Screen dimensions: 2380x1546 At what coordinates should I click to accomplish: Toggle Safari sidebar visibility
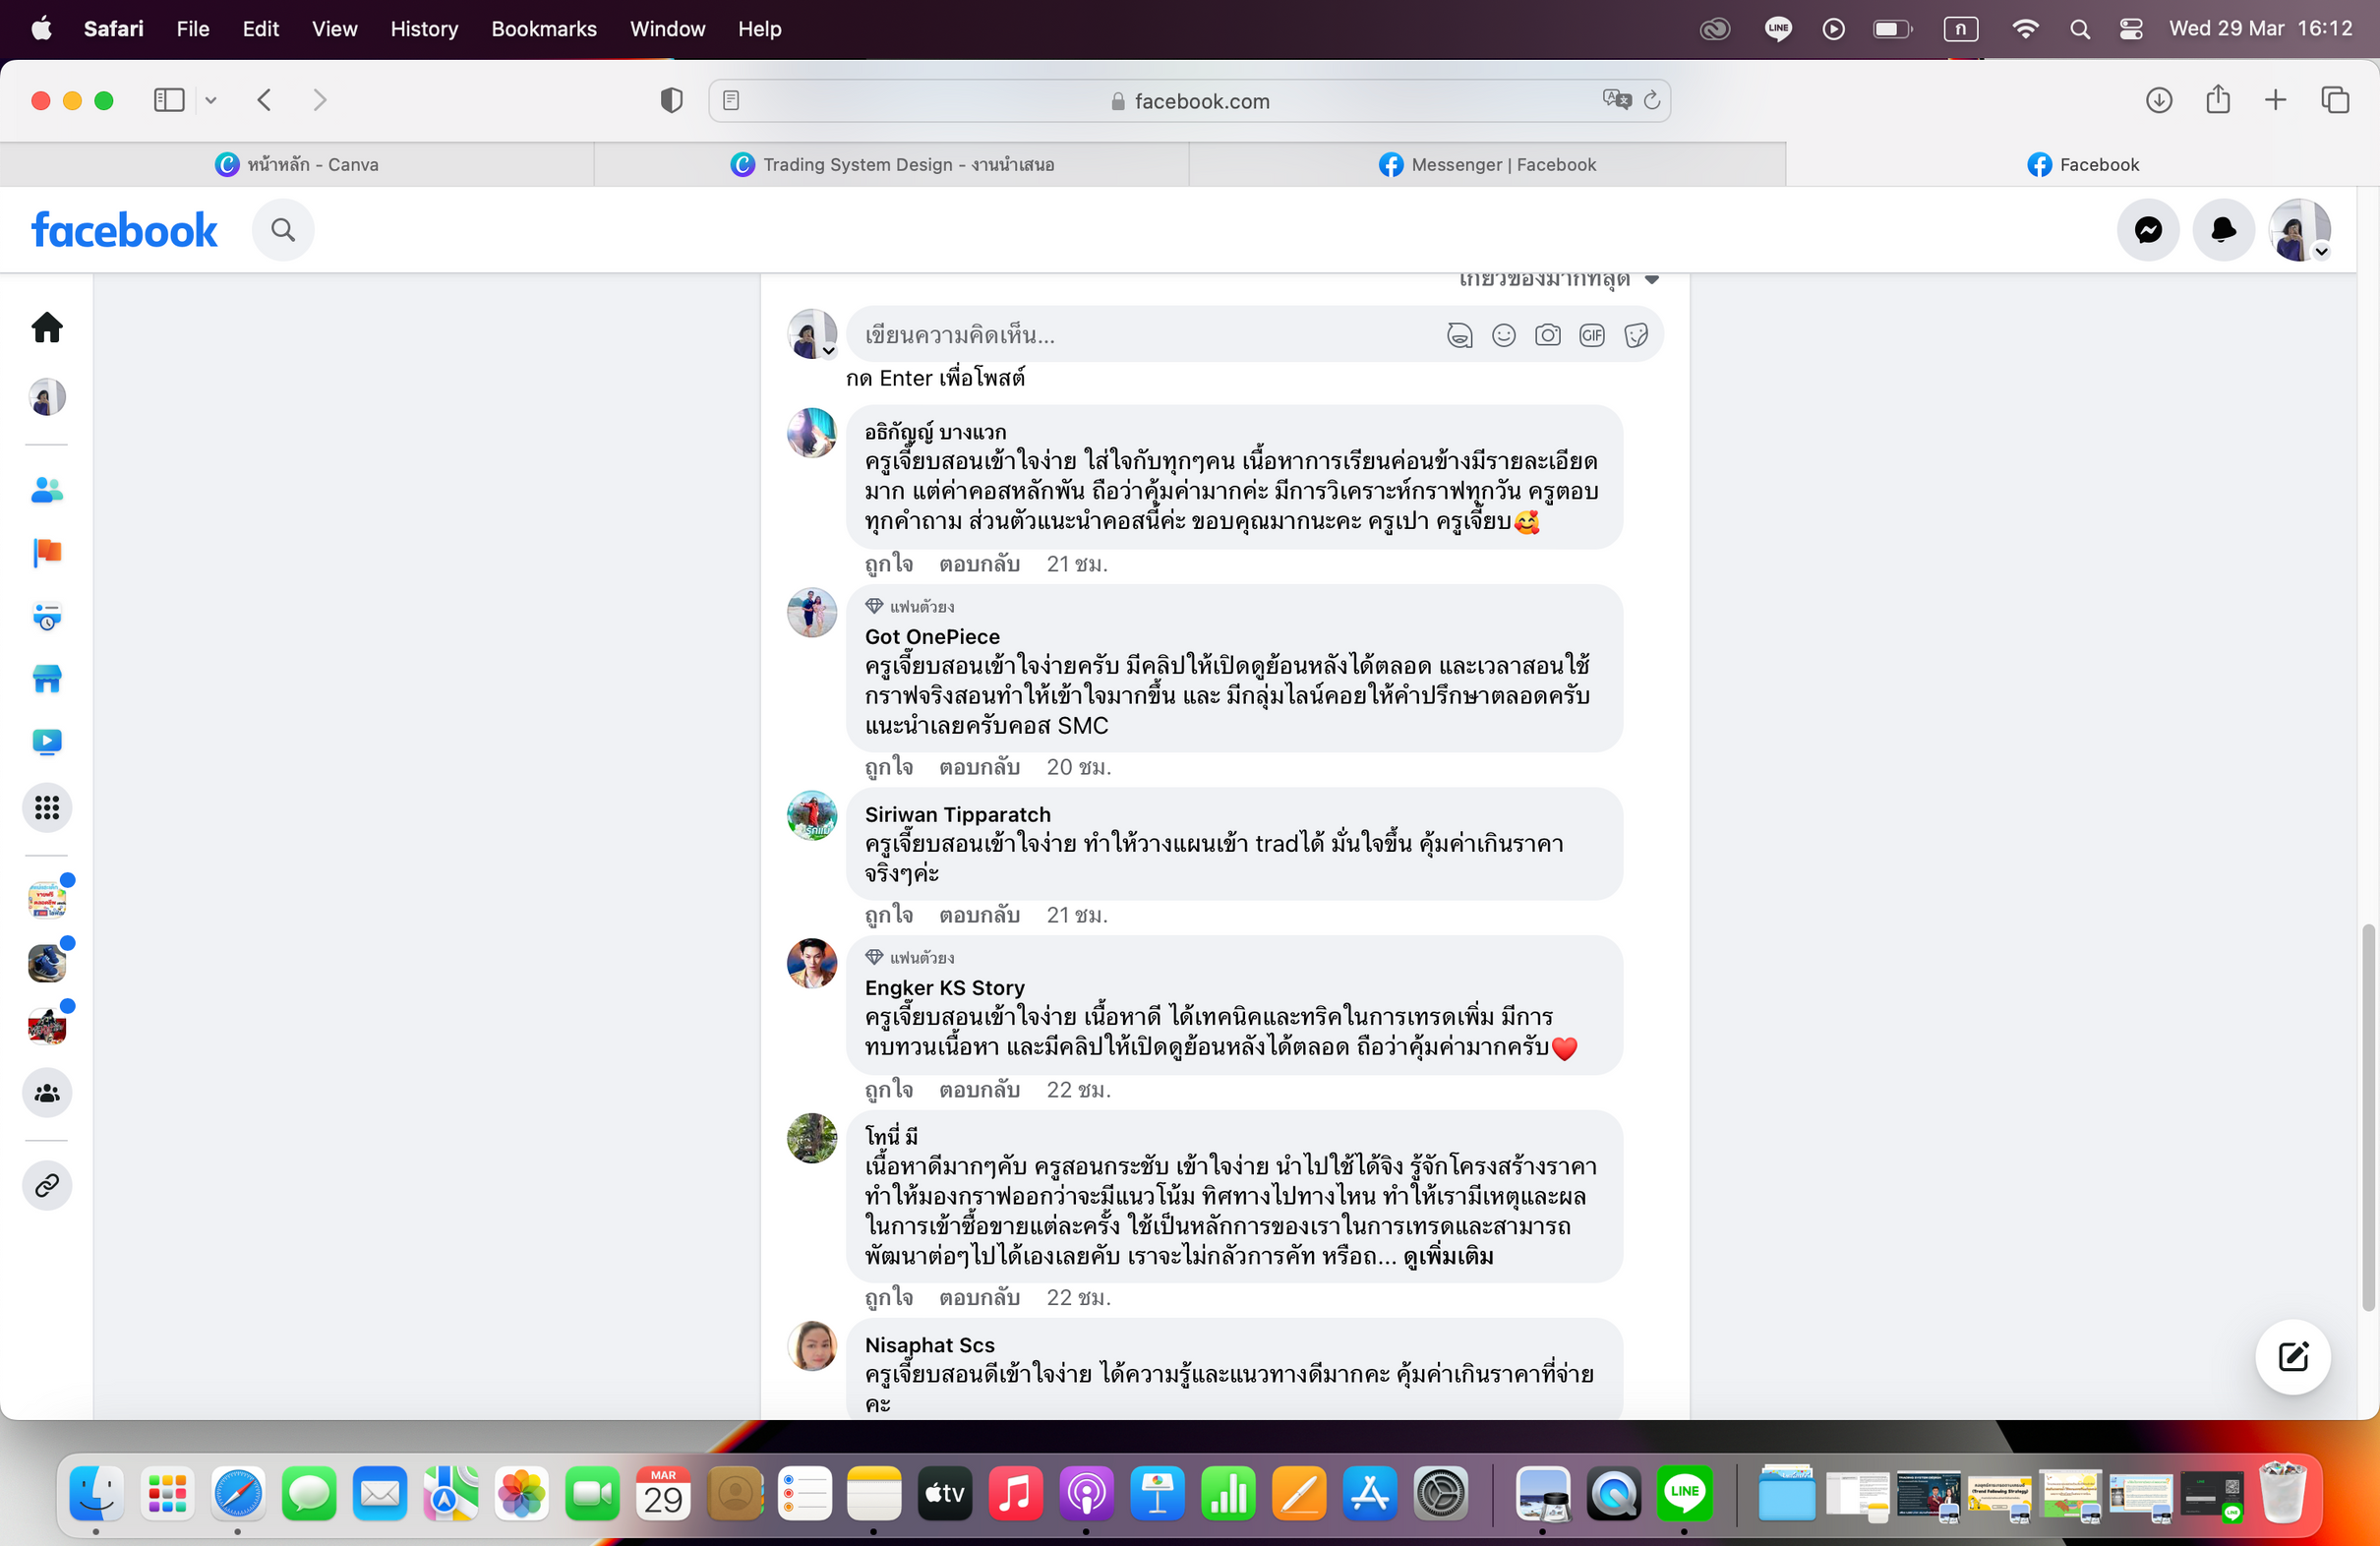click(169, 100)
